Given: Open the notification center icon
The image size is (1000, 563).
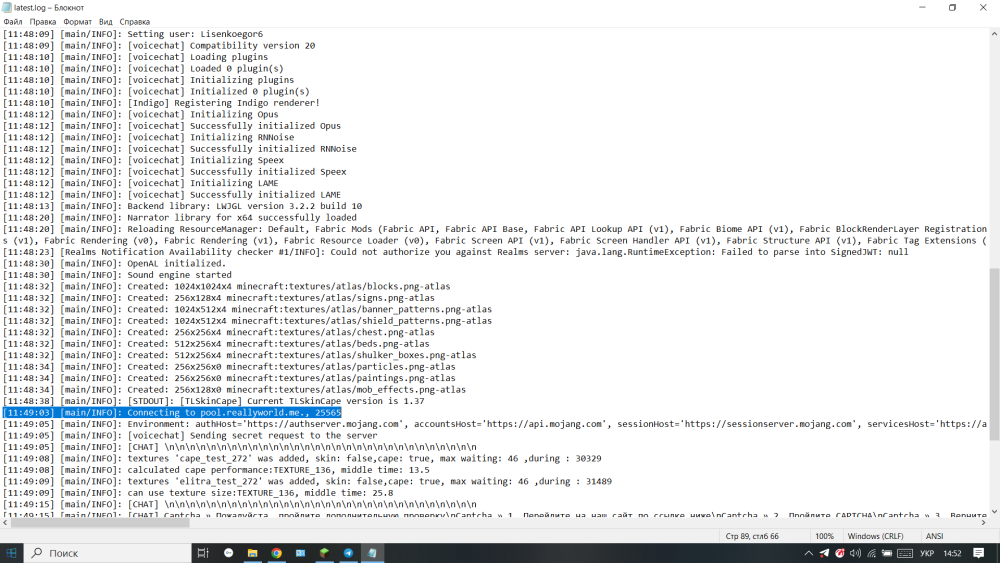Looking at the screenshot, I should point(979,553).
